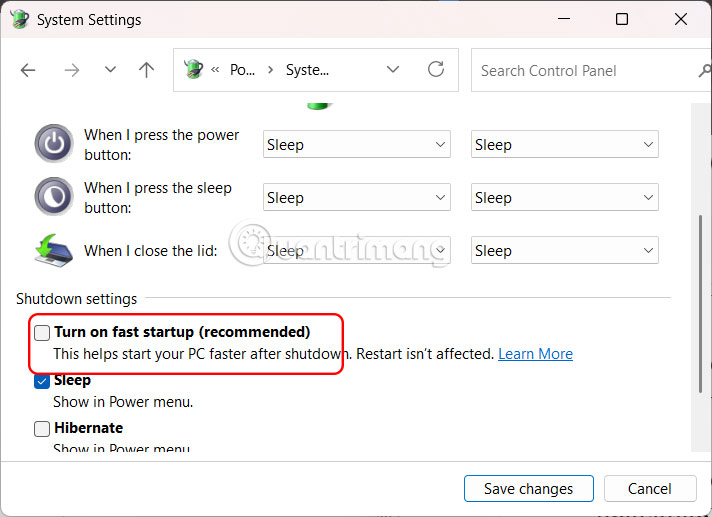Click the Save changes button
This screenshot has height=517, width=712.
tap(528, 489)
